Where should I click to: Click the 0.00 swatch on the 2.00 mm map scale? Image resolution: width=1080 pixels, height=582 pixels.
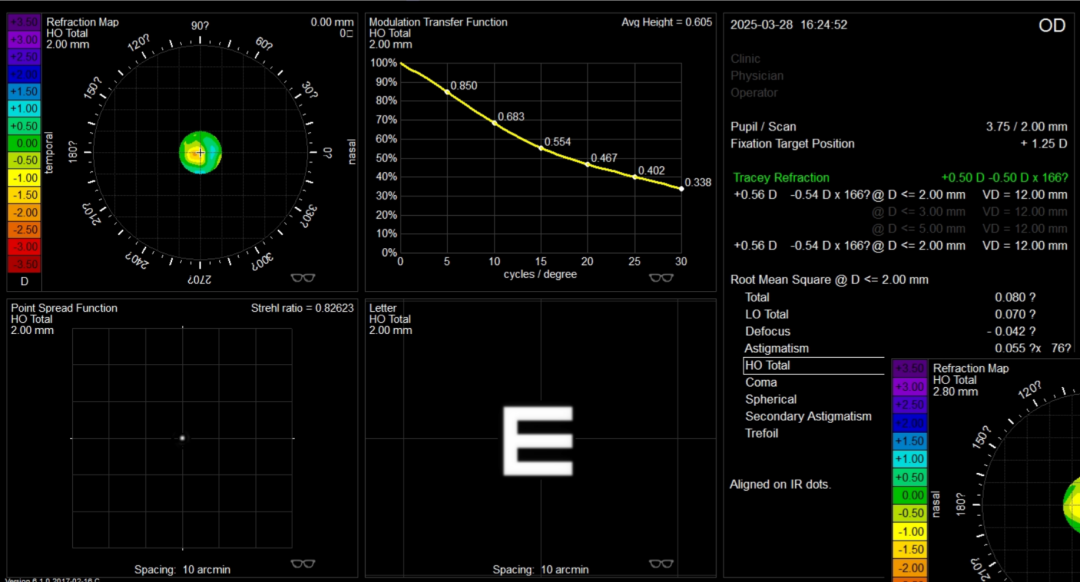pyautogui.click(x=24, y=143)
